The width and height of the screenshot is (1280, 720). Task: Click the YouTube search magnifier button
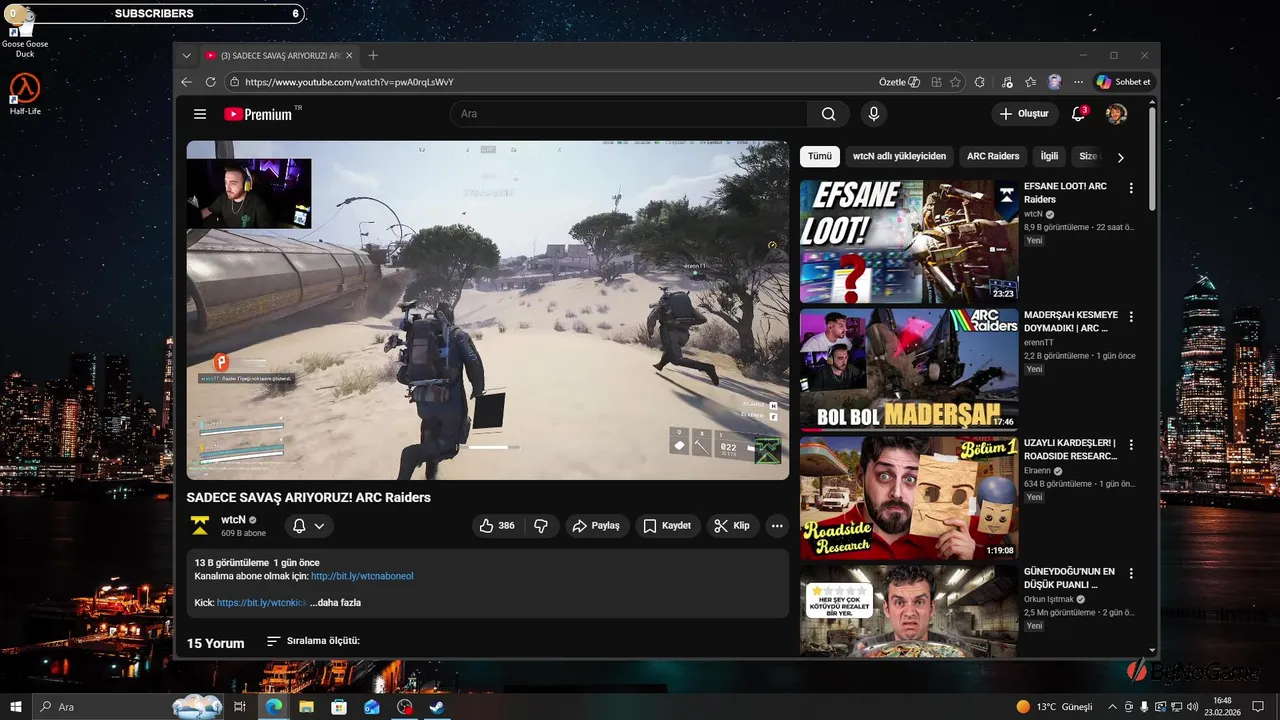coord(828,114)
